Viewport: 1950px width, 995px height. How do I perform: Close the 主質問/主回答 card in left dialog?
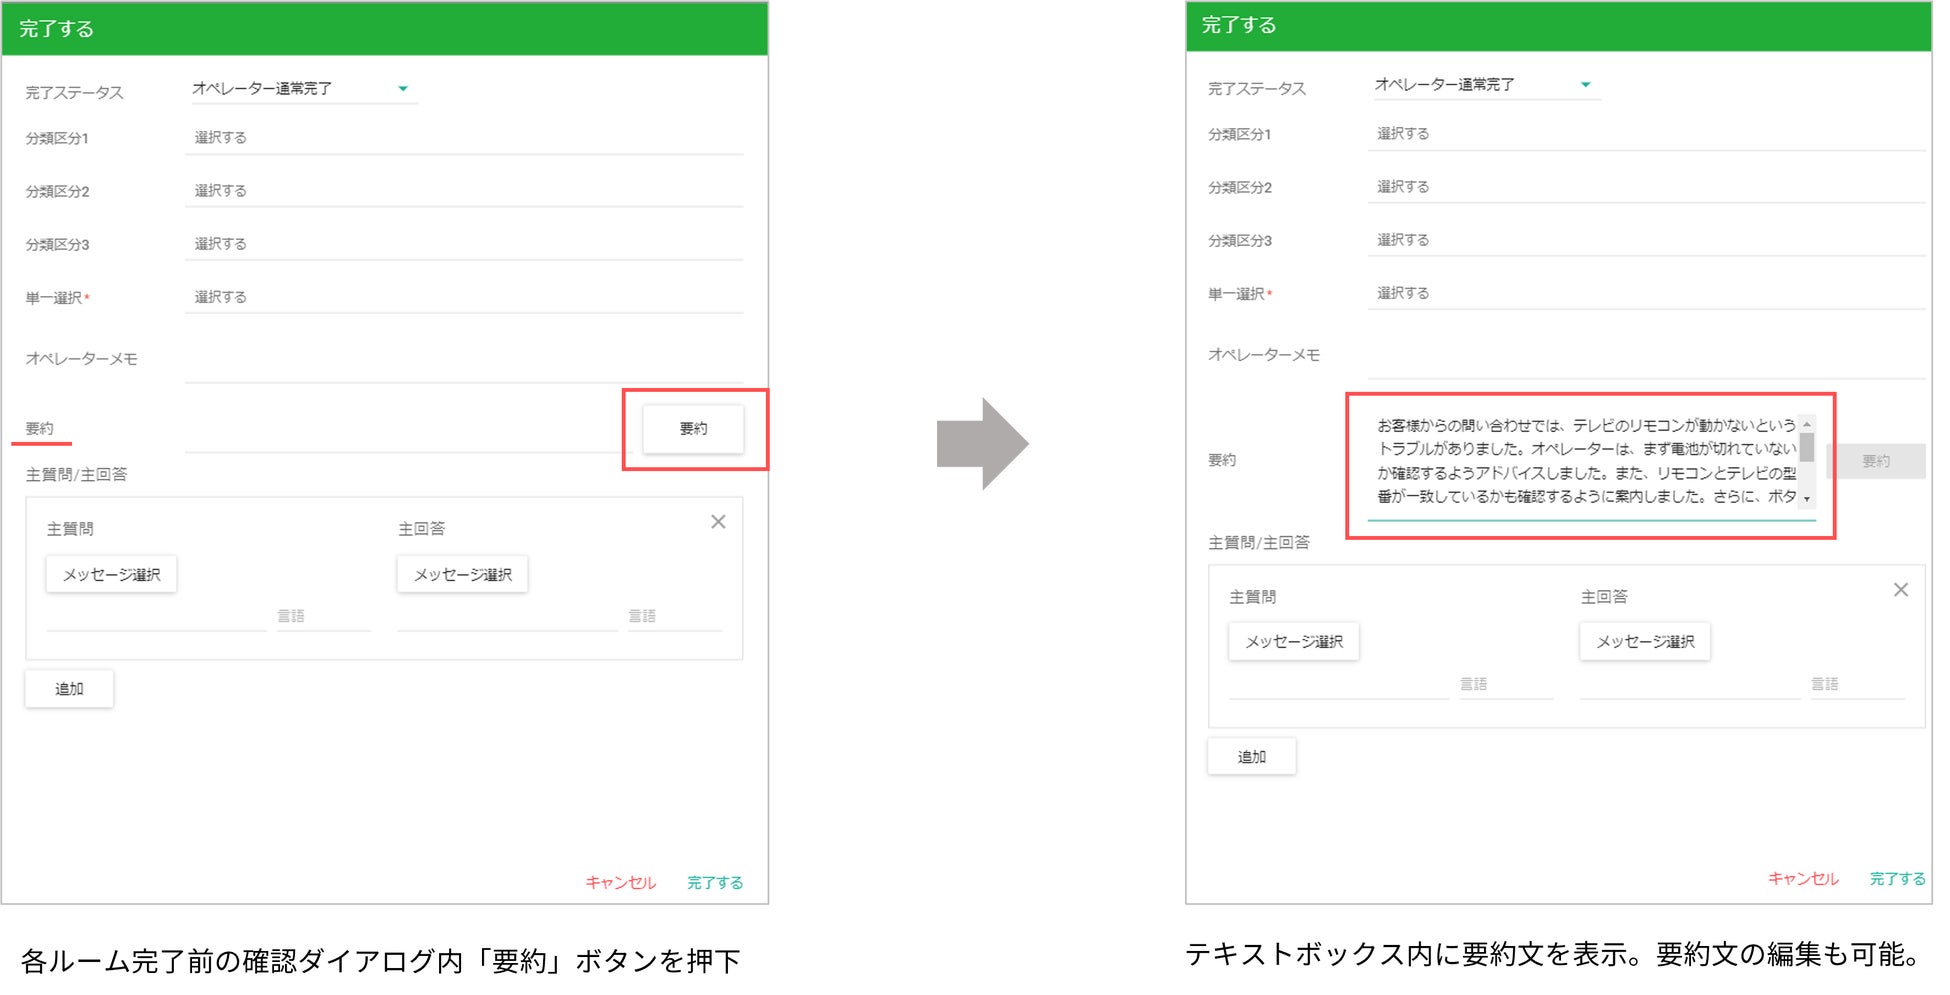click(x=718, y=522)
